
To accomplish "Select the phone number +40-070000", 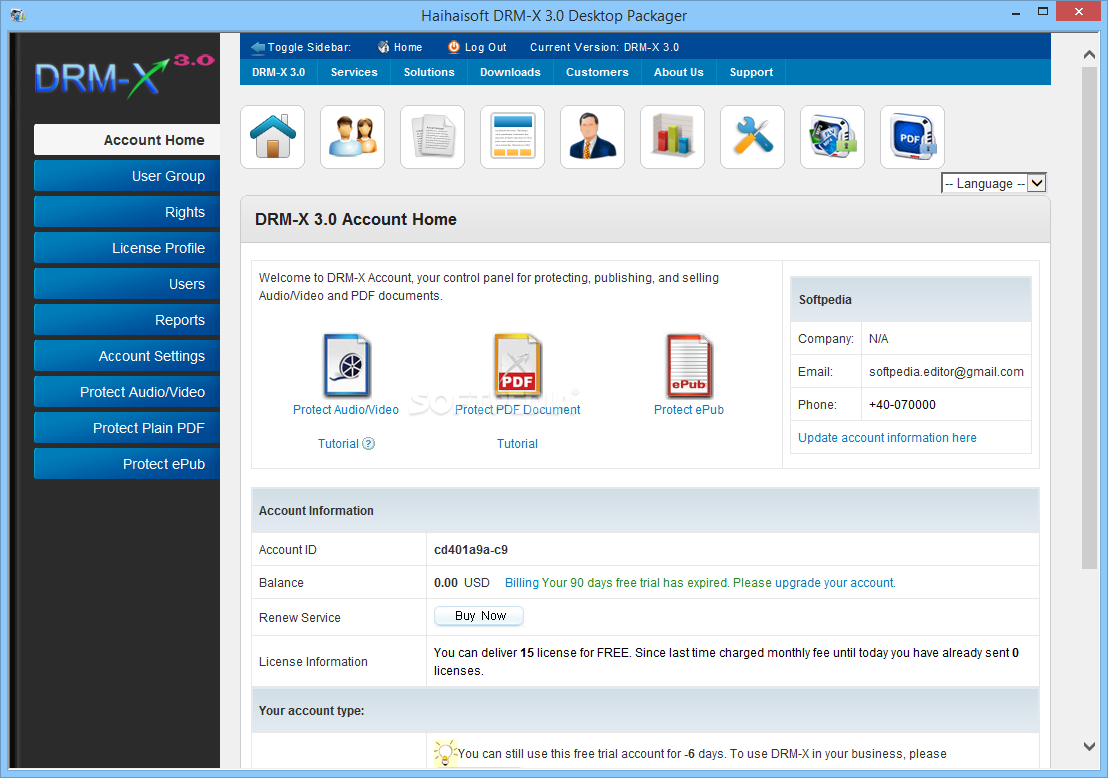I will click(x=902, y=405).
